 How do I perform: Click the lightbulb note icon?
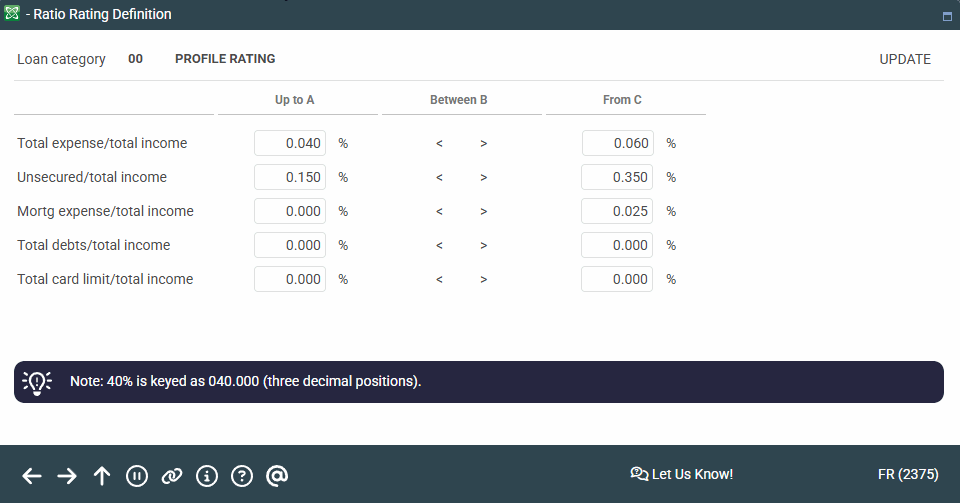[37, 382]
